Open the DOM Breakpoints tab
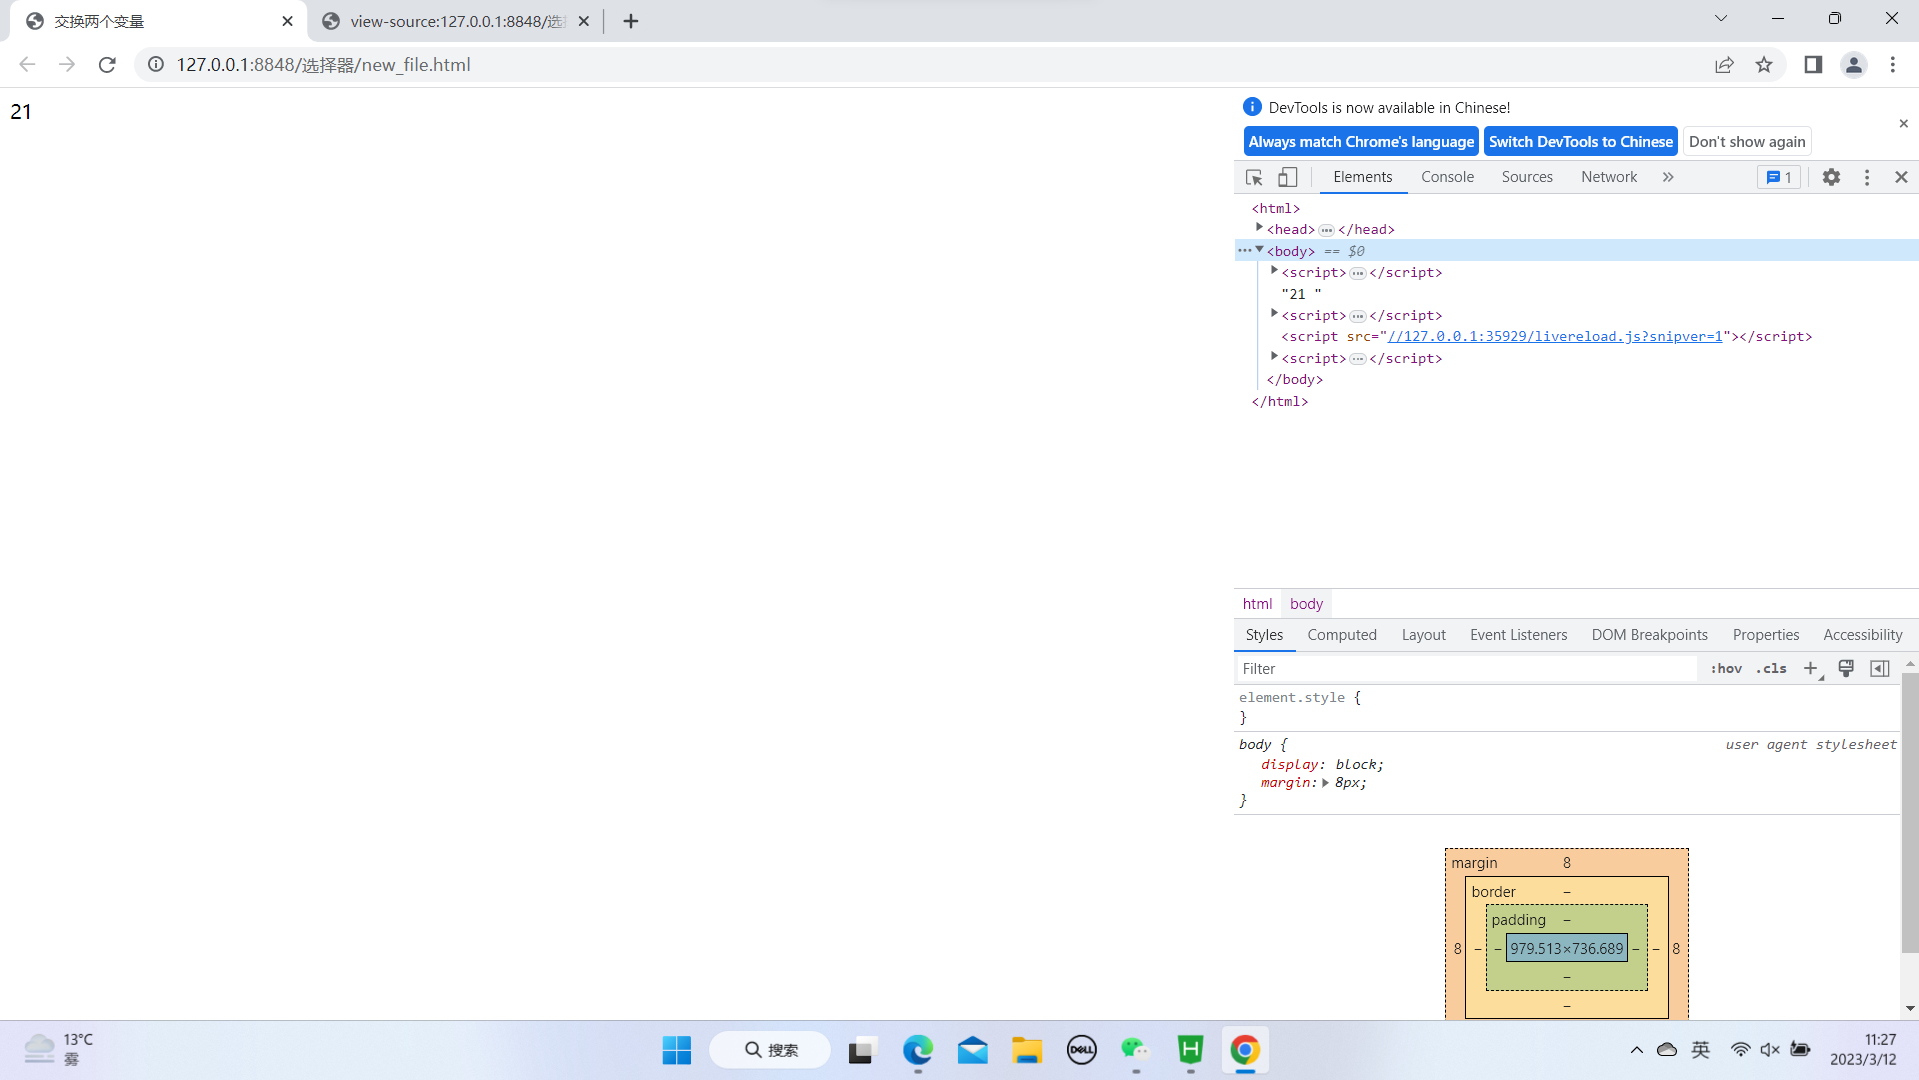This screenshot has width=1919, height=1080. [x=1649, y=635]
